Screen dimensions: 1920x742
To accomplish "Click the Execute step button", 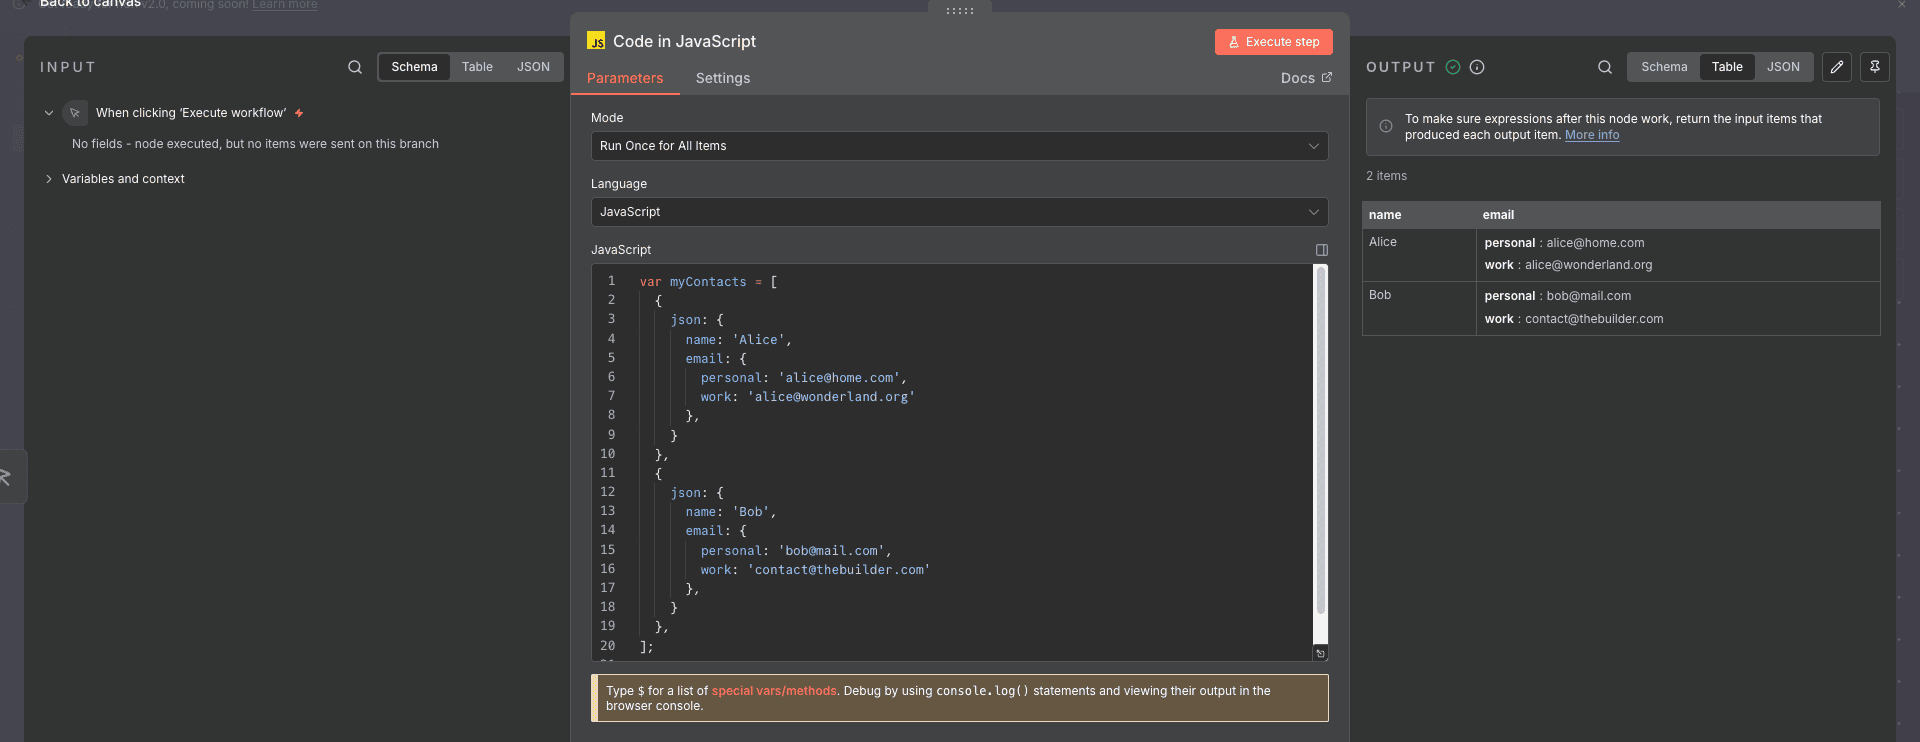I will tap(1274, 42).
